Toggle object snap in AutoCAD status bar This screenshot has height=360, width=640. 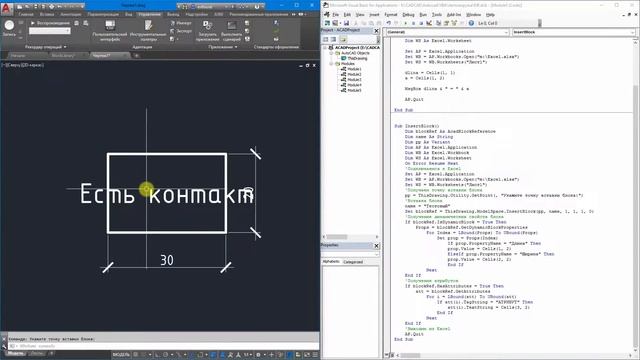pyautogui.click(x=200, y=355)
